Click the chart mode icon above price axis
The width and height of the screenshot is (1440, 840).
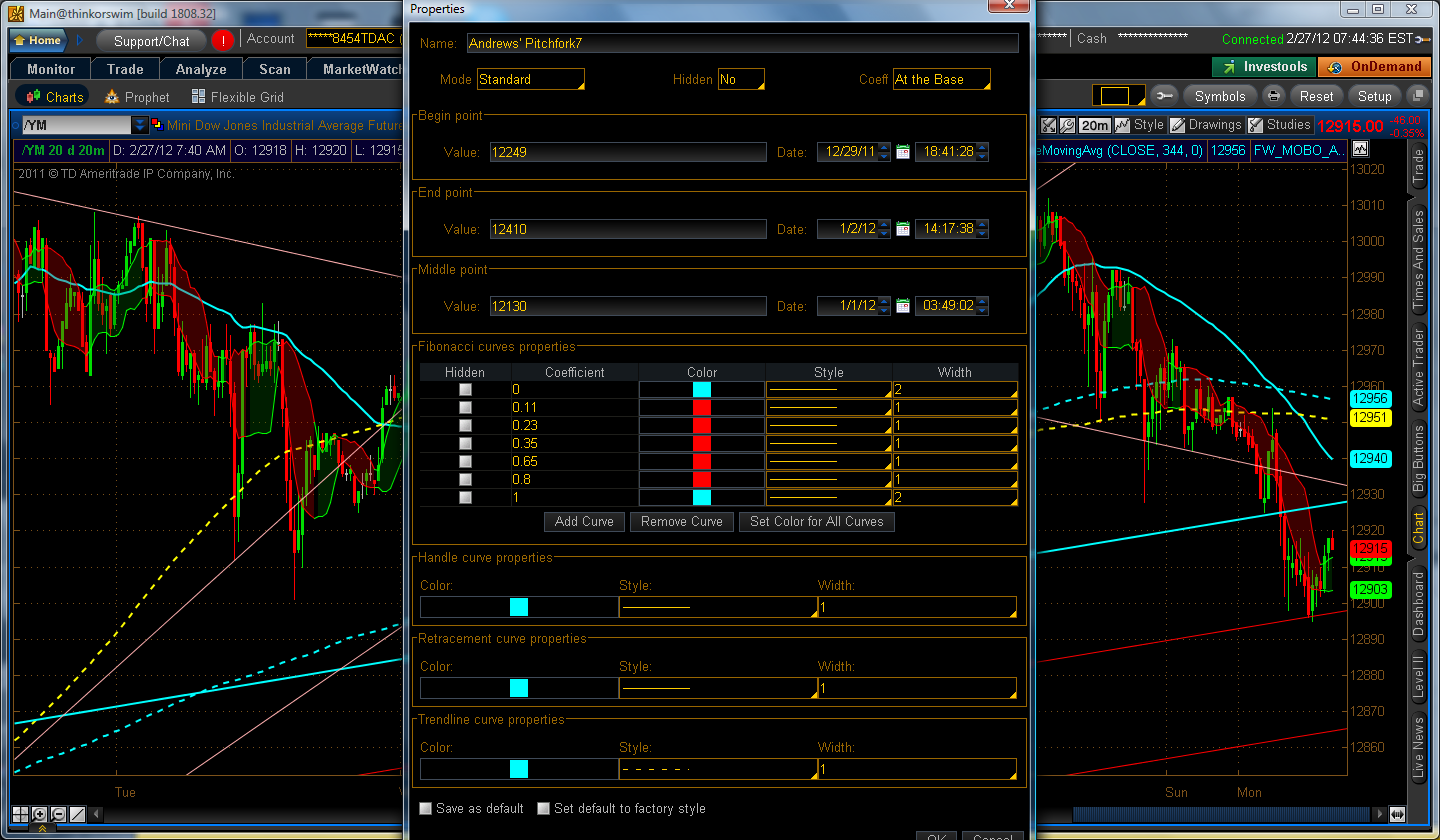click(1360, 149)
